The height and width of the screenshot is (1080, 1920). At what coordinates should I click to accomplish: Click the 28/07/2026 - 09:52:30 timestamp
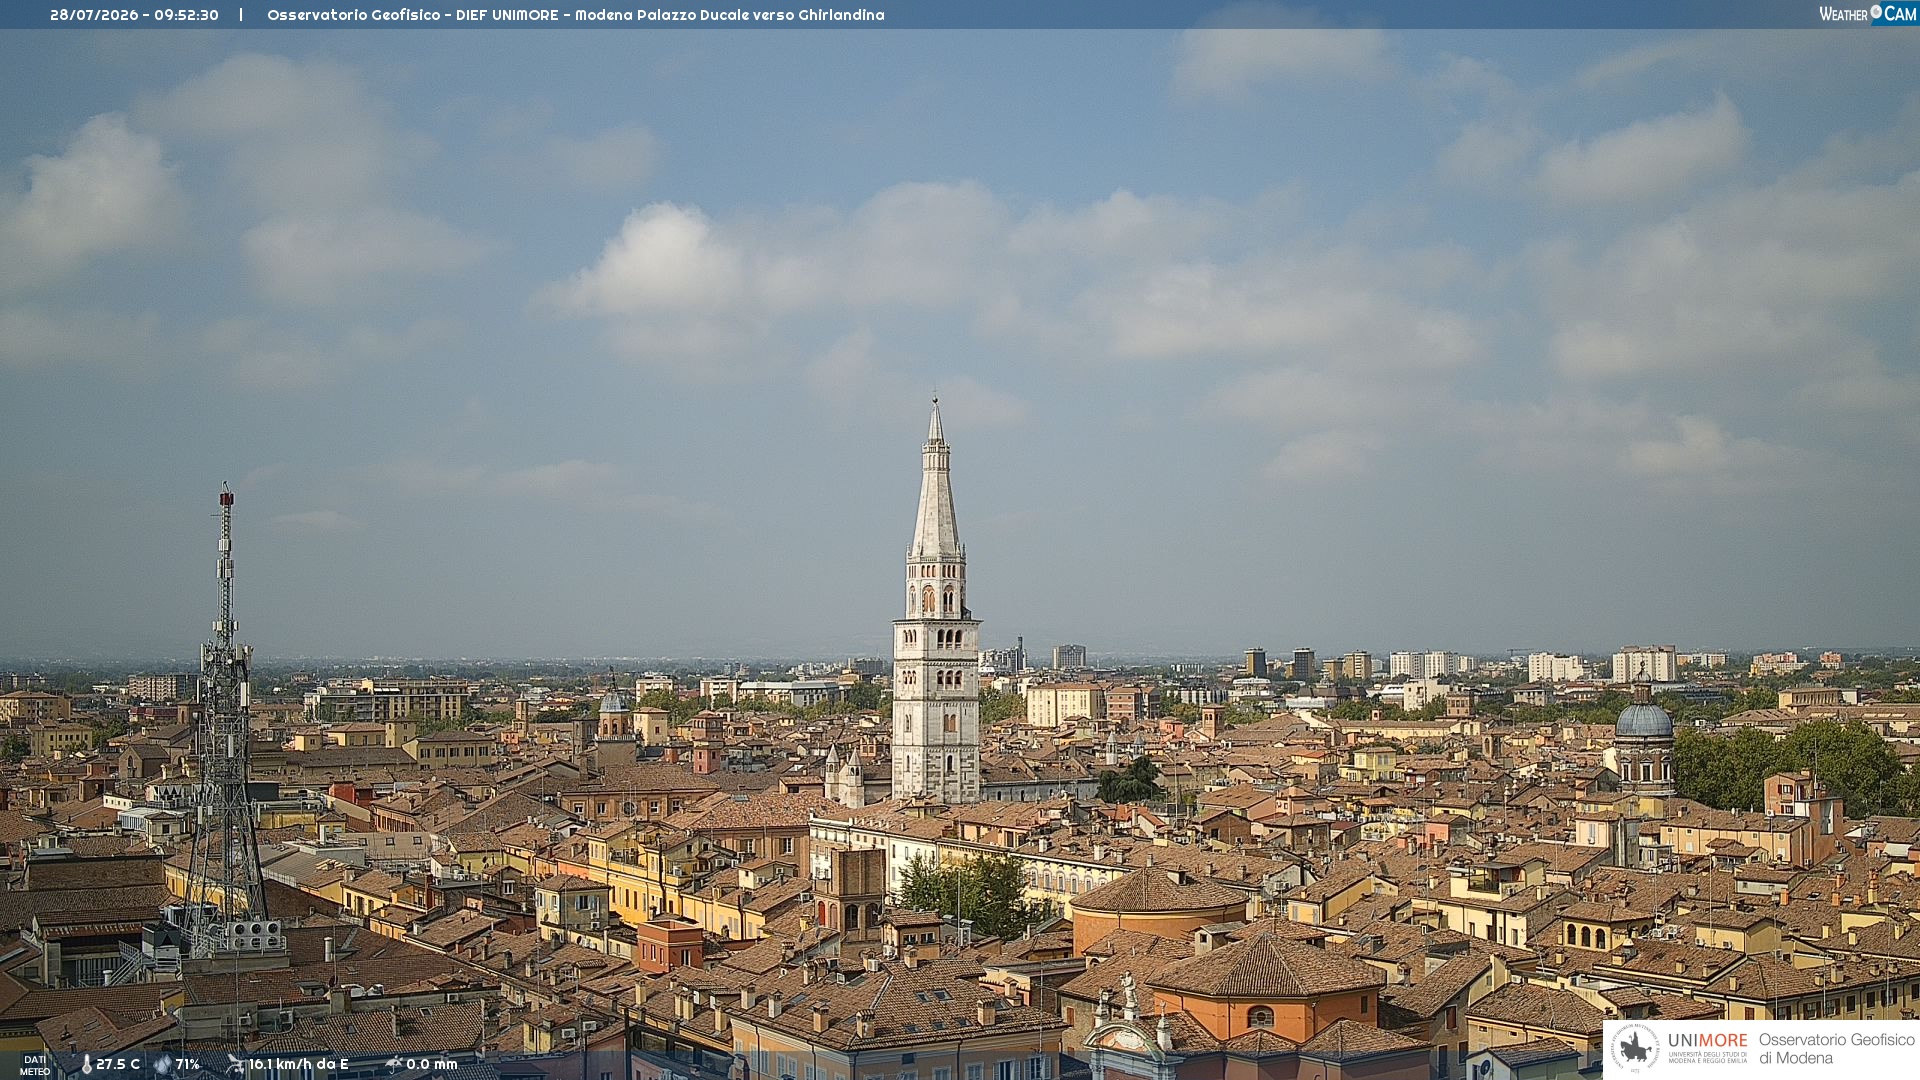click(134, 15)
